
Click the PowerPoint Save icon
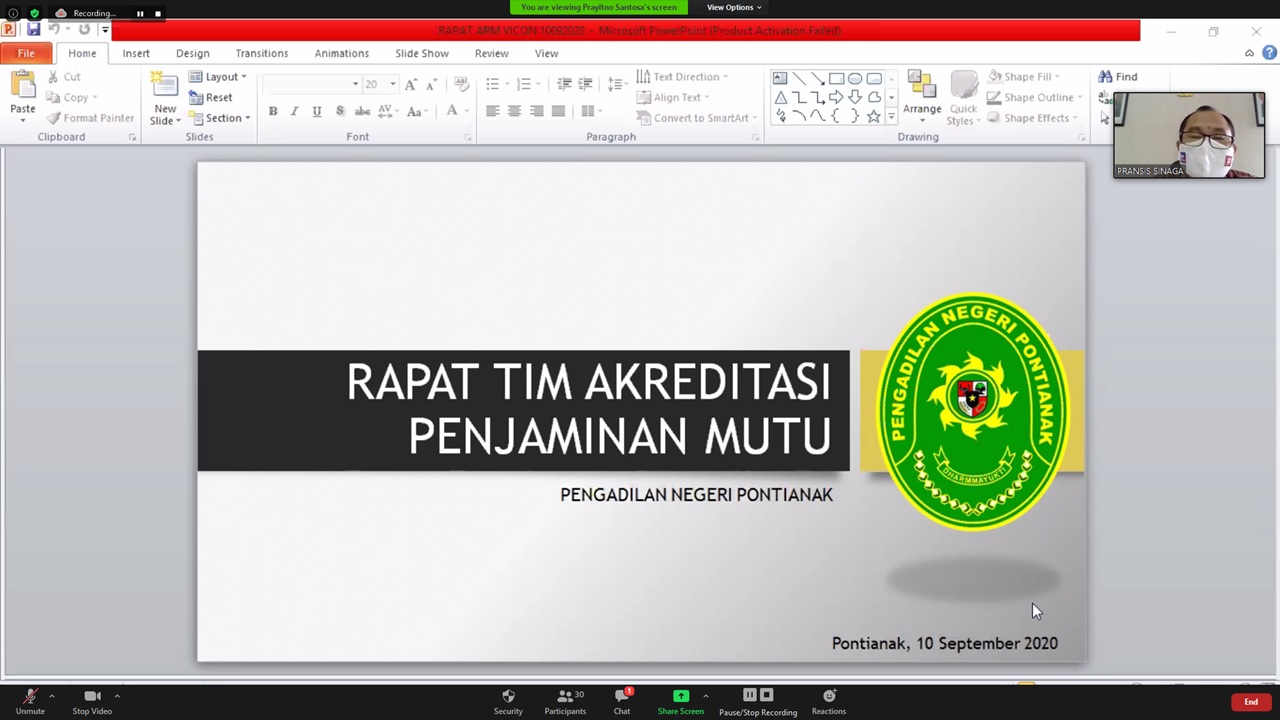point(33,30)
